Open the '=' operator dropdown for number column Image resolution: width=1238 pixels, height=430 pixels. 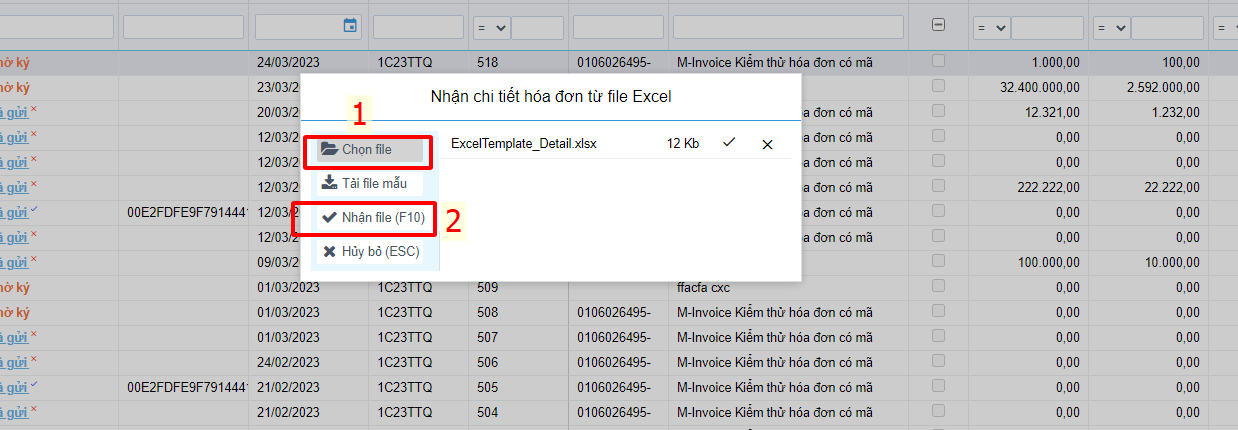(x=493, y=28)
